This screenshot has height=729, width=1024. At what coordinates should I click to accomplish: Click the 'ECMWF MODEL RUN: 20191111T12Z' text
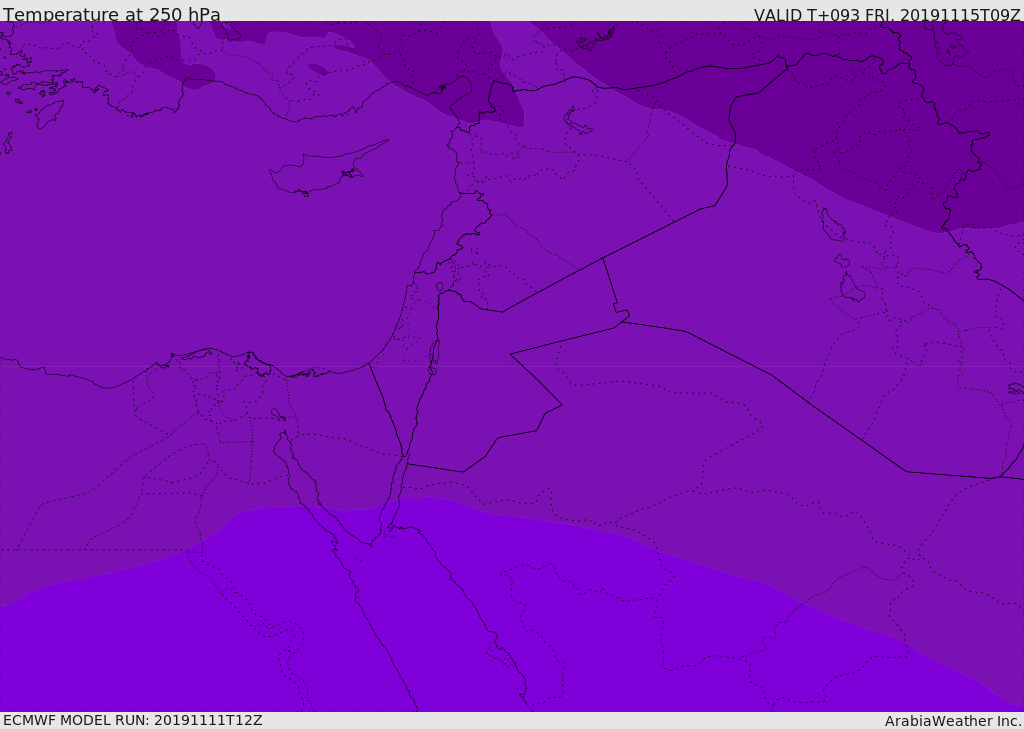pyautogui.click(x=133, y=720)
